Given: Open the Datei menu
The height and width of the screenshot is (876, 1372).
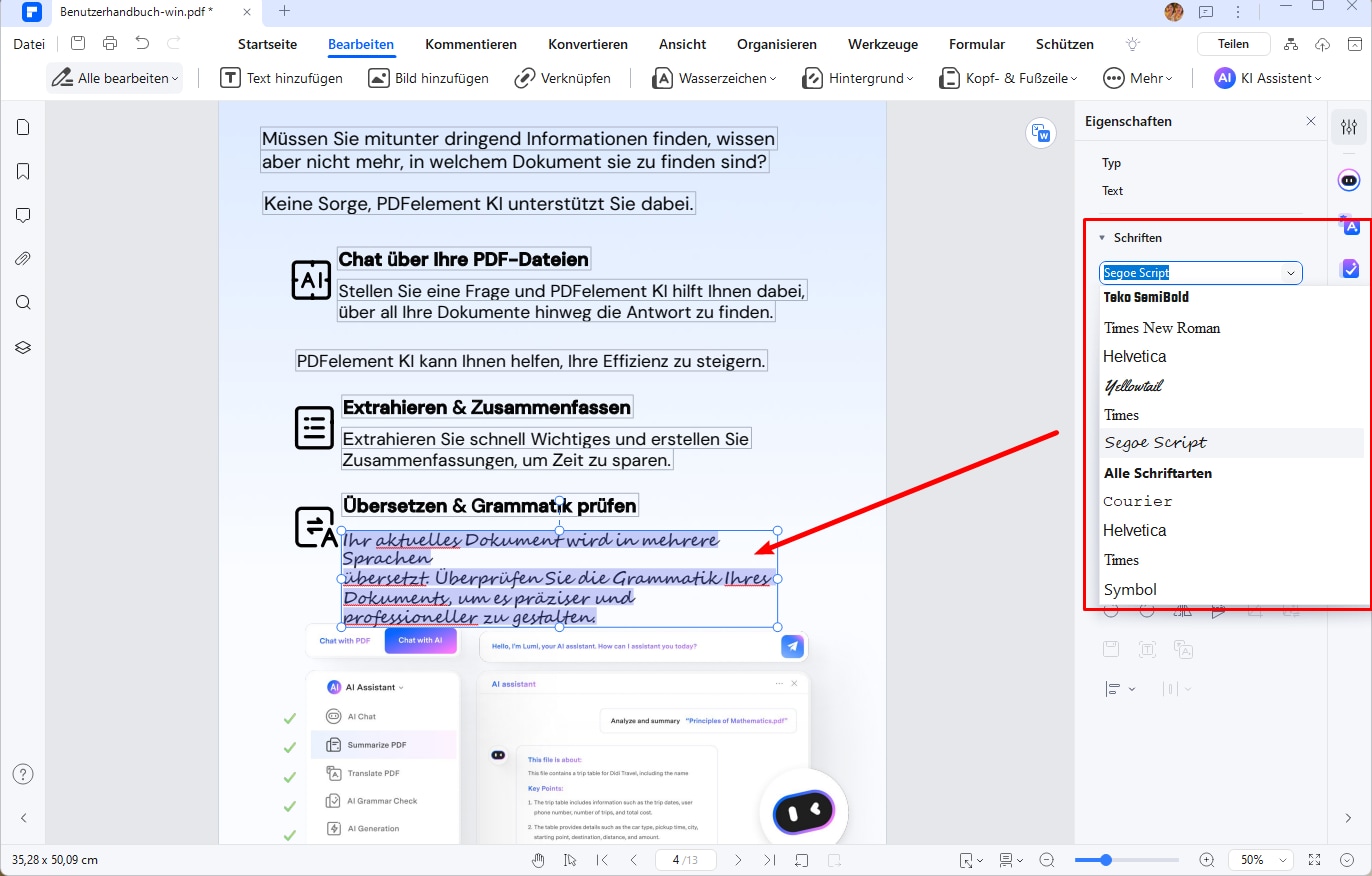Looking at the screenshot, I should point(29,44).
